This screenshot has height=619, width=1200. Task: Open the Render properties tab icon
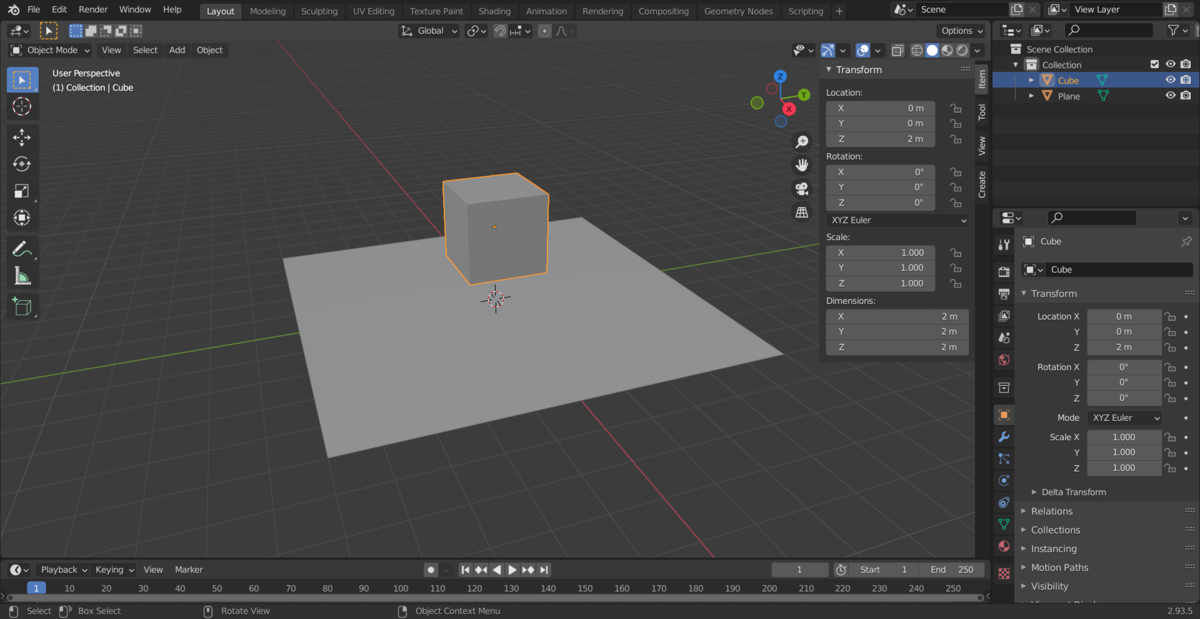point(1004,271)
